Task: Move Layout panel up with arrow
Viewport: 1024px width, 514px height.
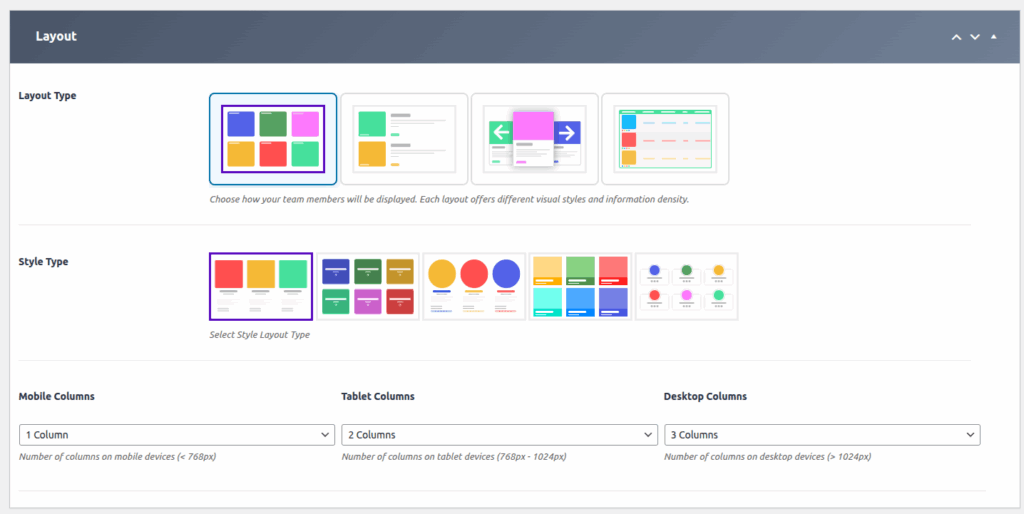Action: tap(956, 37)
